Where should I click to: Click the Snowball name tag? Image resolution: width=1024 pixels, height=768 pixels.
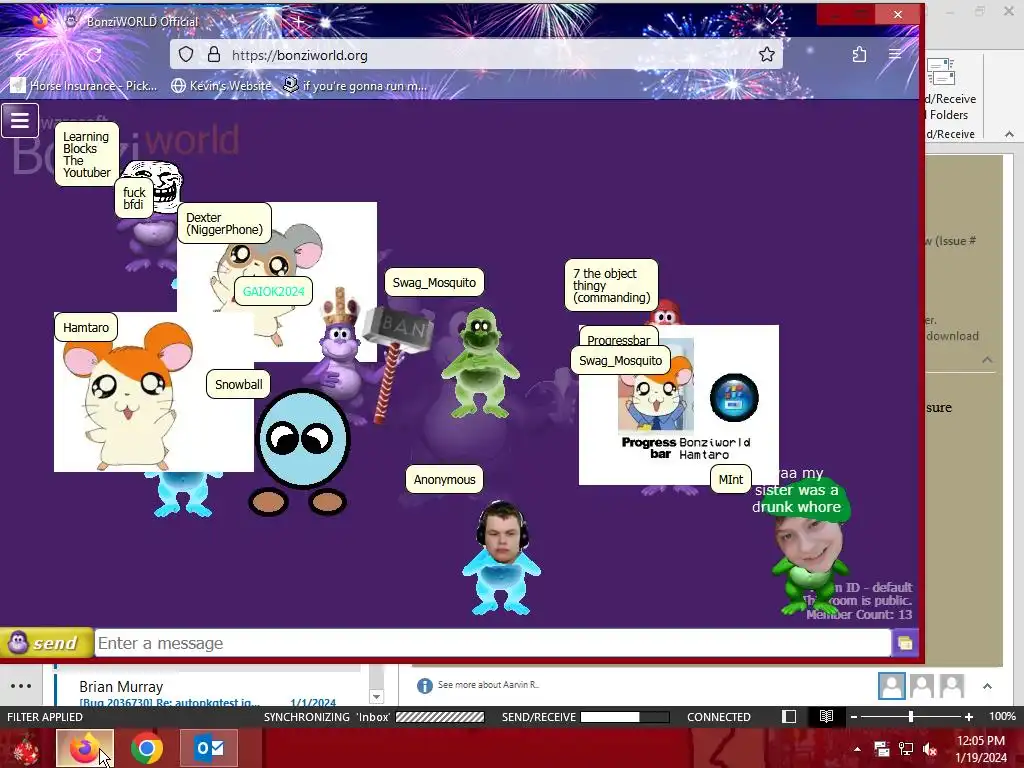tap(239, 385)
